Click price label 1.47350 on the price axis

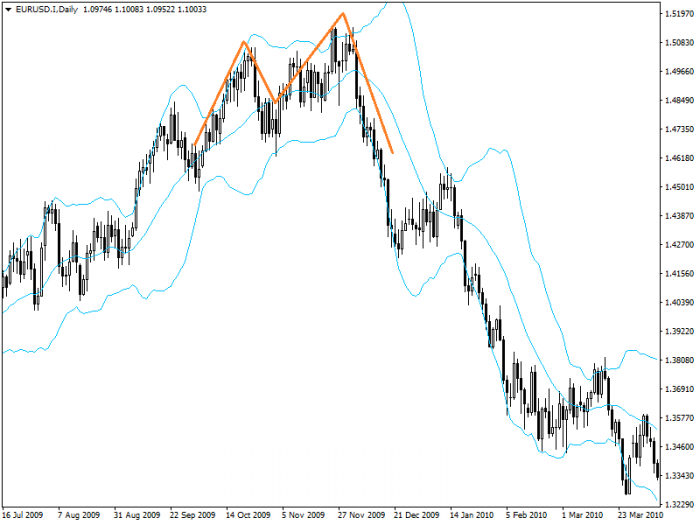(x=679, y=129)
